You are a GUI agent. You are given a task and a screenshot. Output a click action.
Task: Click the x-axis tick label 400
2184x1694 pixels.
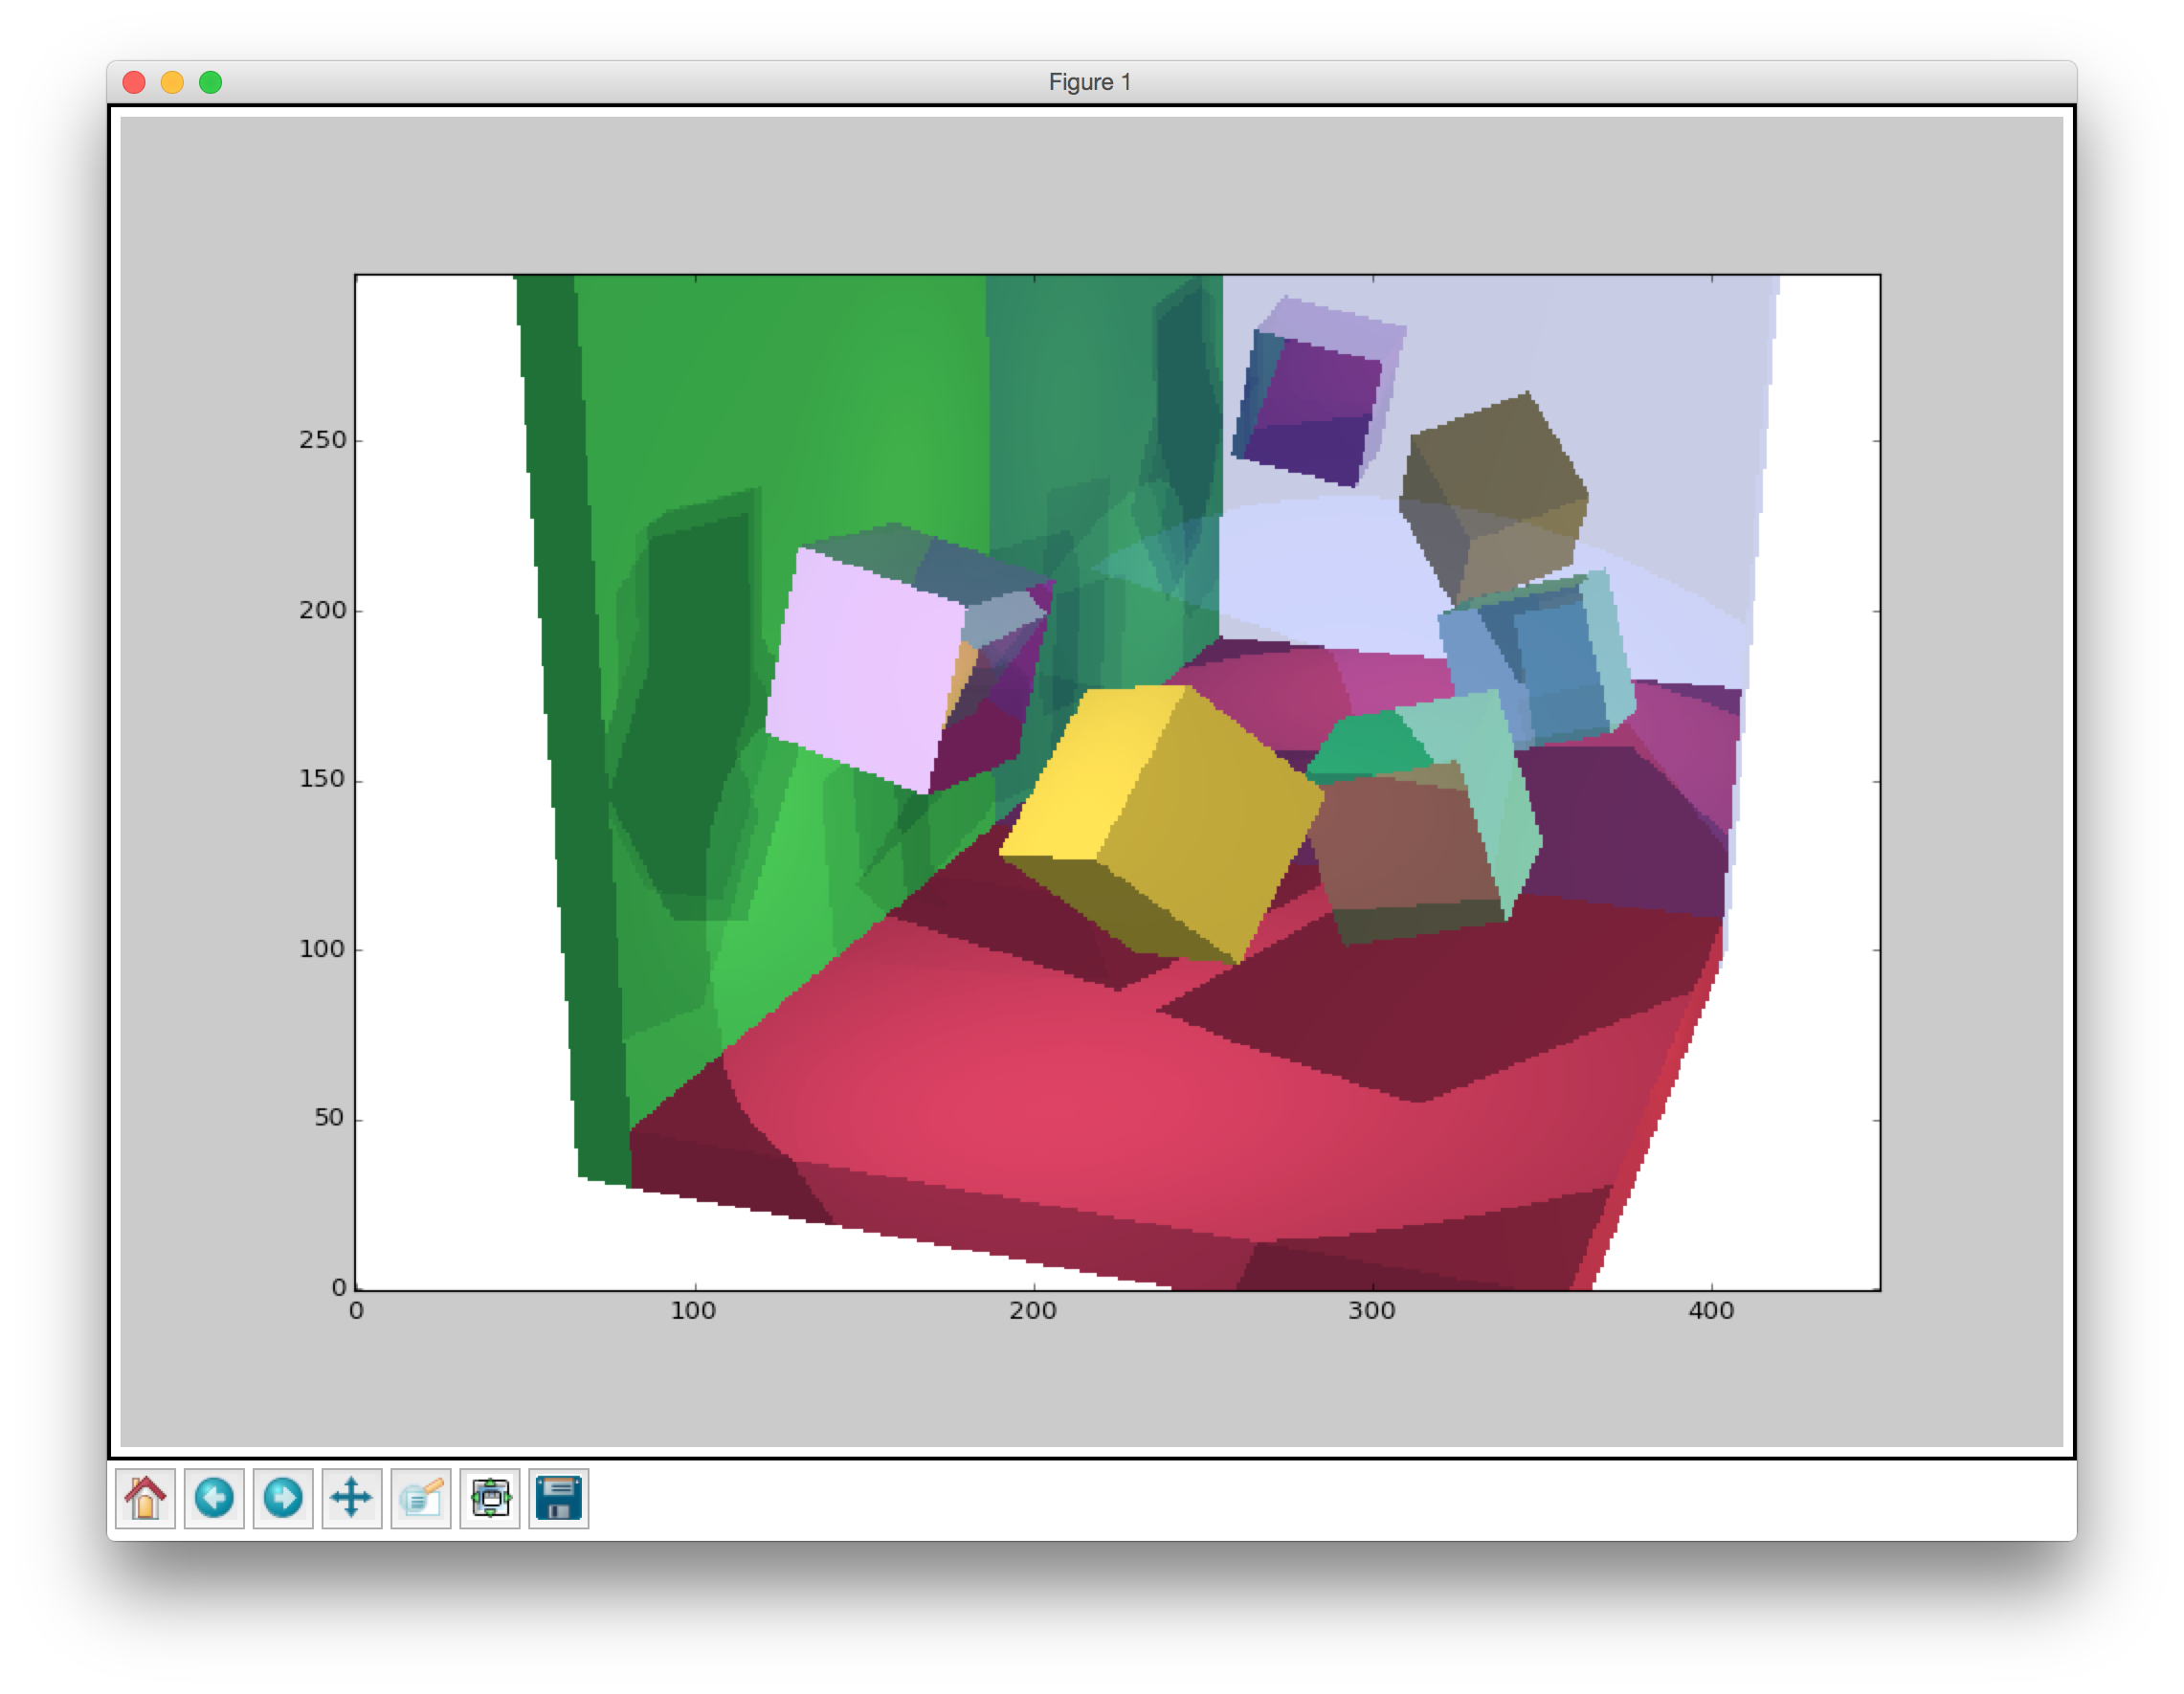1710,1311
